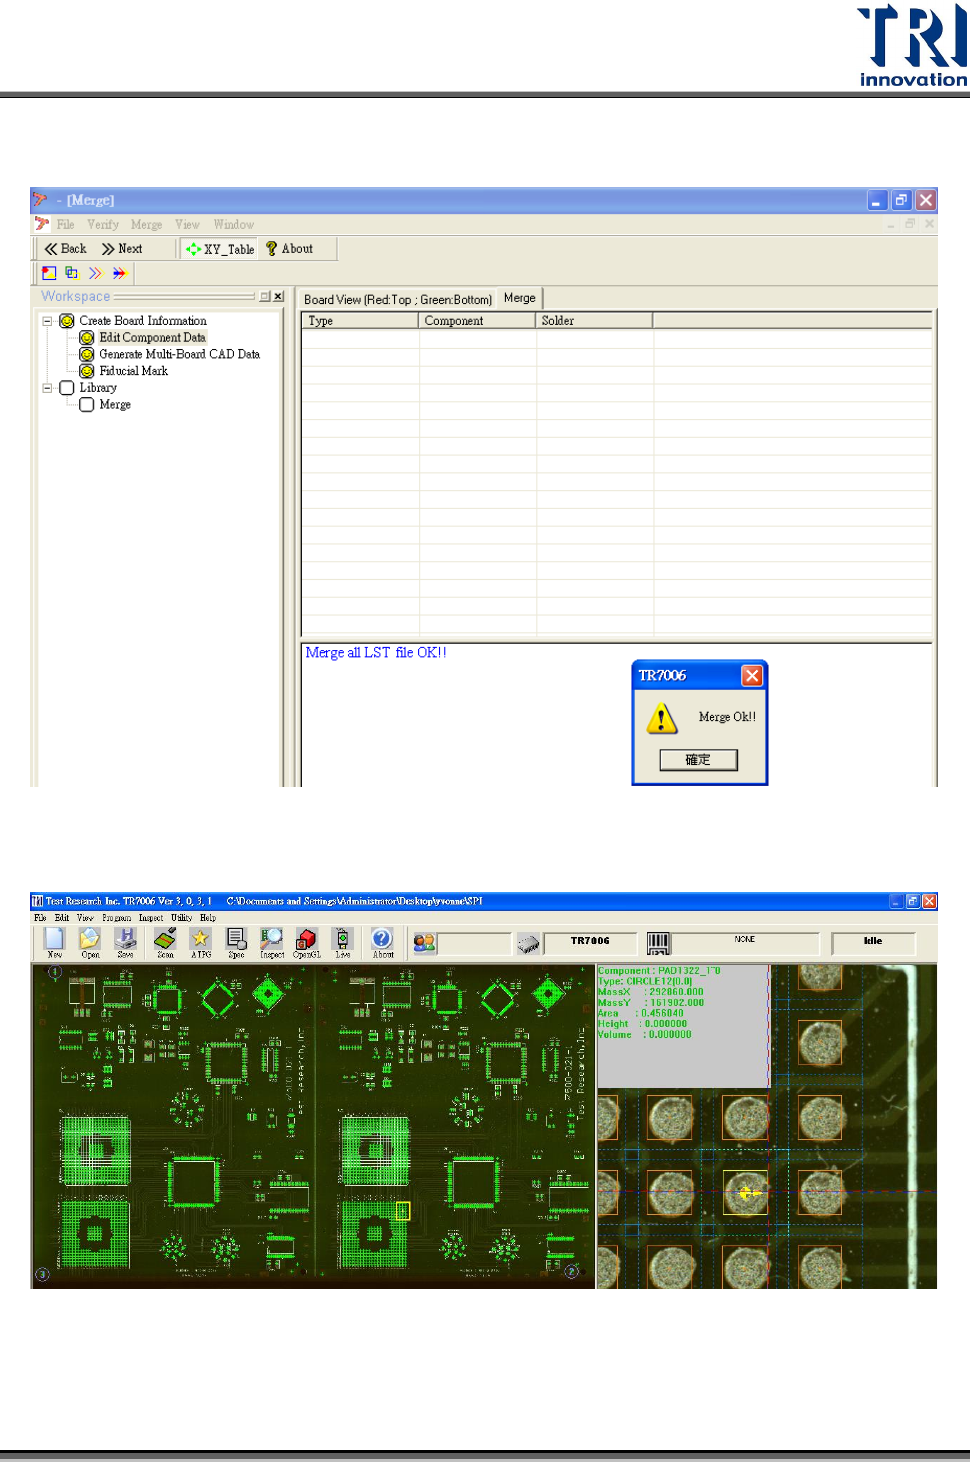The width and height of the screenshot is (970, 1462).
Task: Click the Scan toolbar icon
Action: pyautogui.click(x=165, y=942)
